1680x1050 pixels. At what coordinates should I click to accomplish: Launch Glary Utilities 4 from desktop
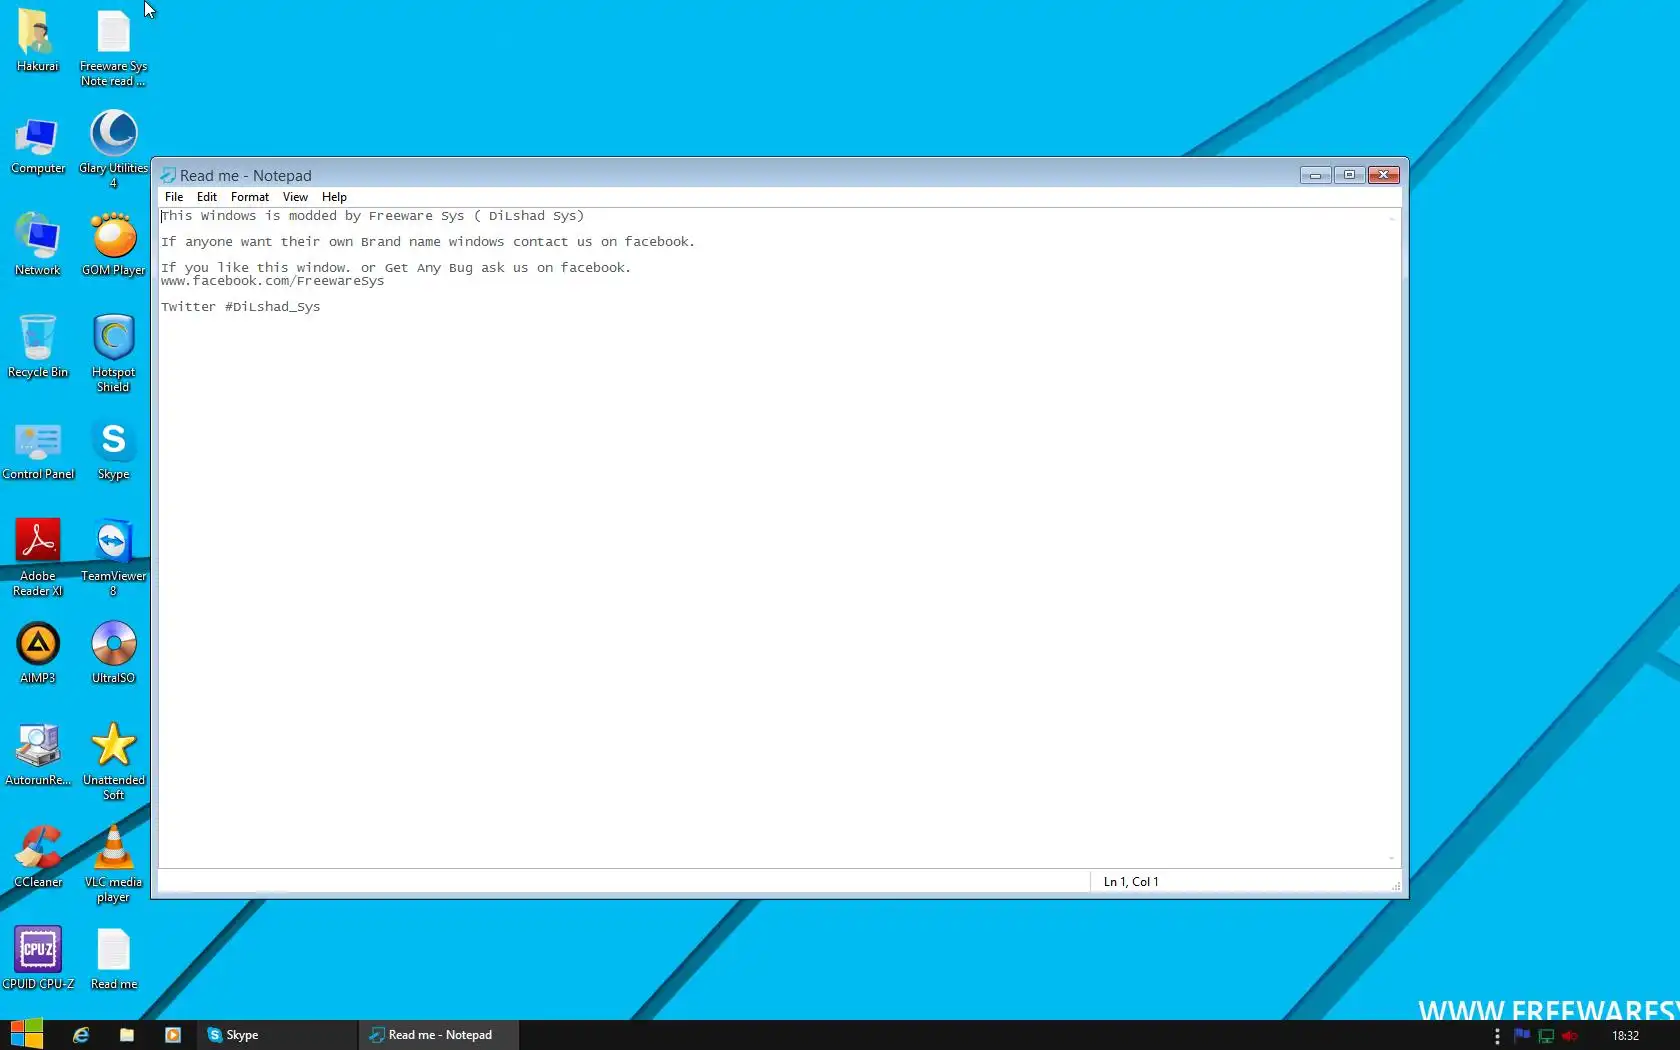click(113, 148)
